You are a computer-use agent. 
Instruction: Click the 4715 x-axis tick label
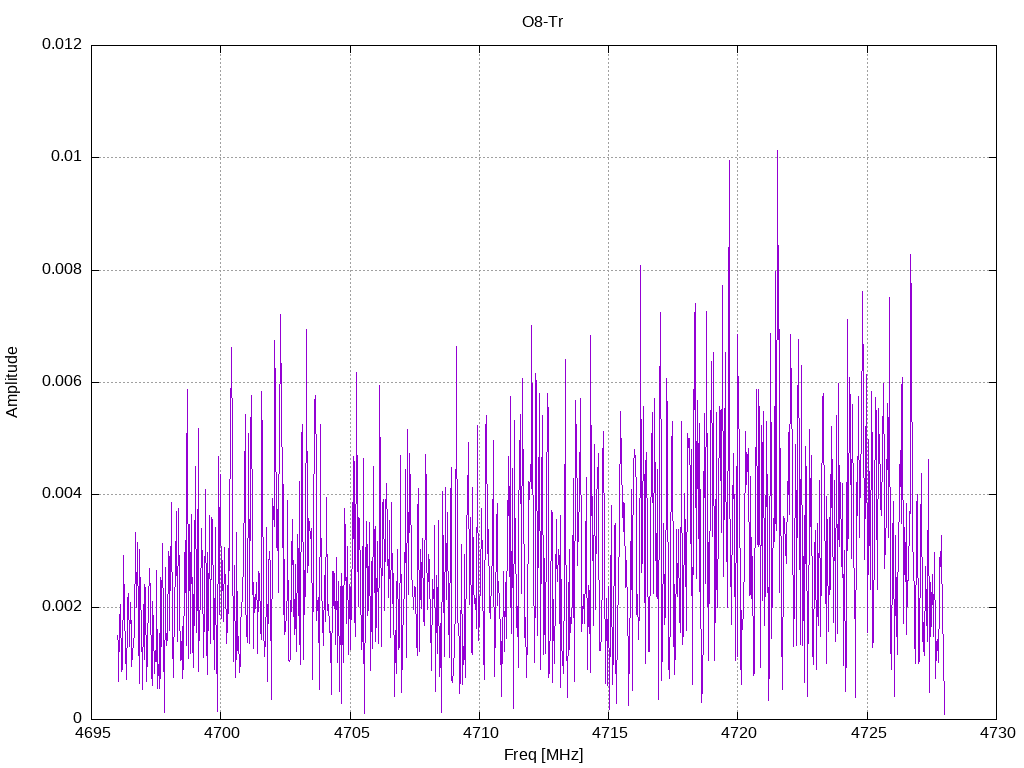pyautogui.click(x=609, y=733)
